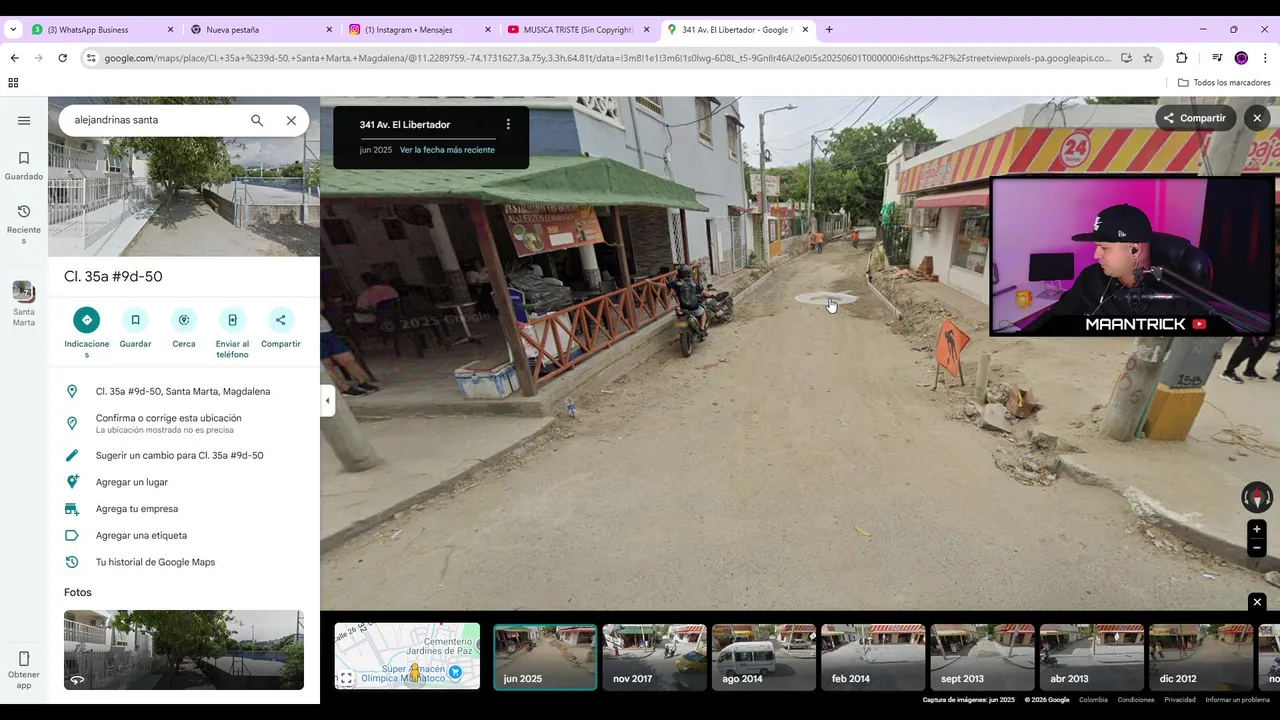
Task: Open the Google Maps hamburger menu
Action: pos(24,120)
